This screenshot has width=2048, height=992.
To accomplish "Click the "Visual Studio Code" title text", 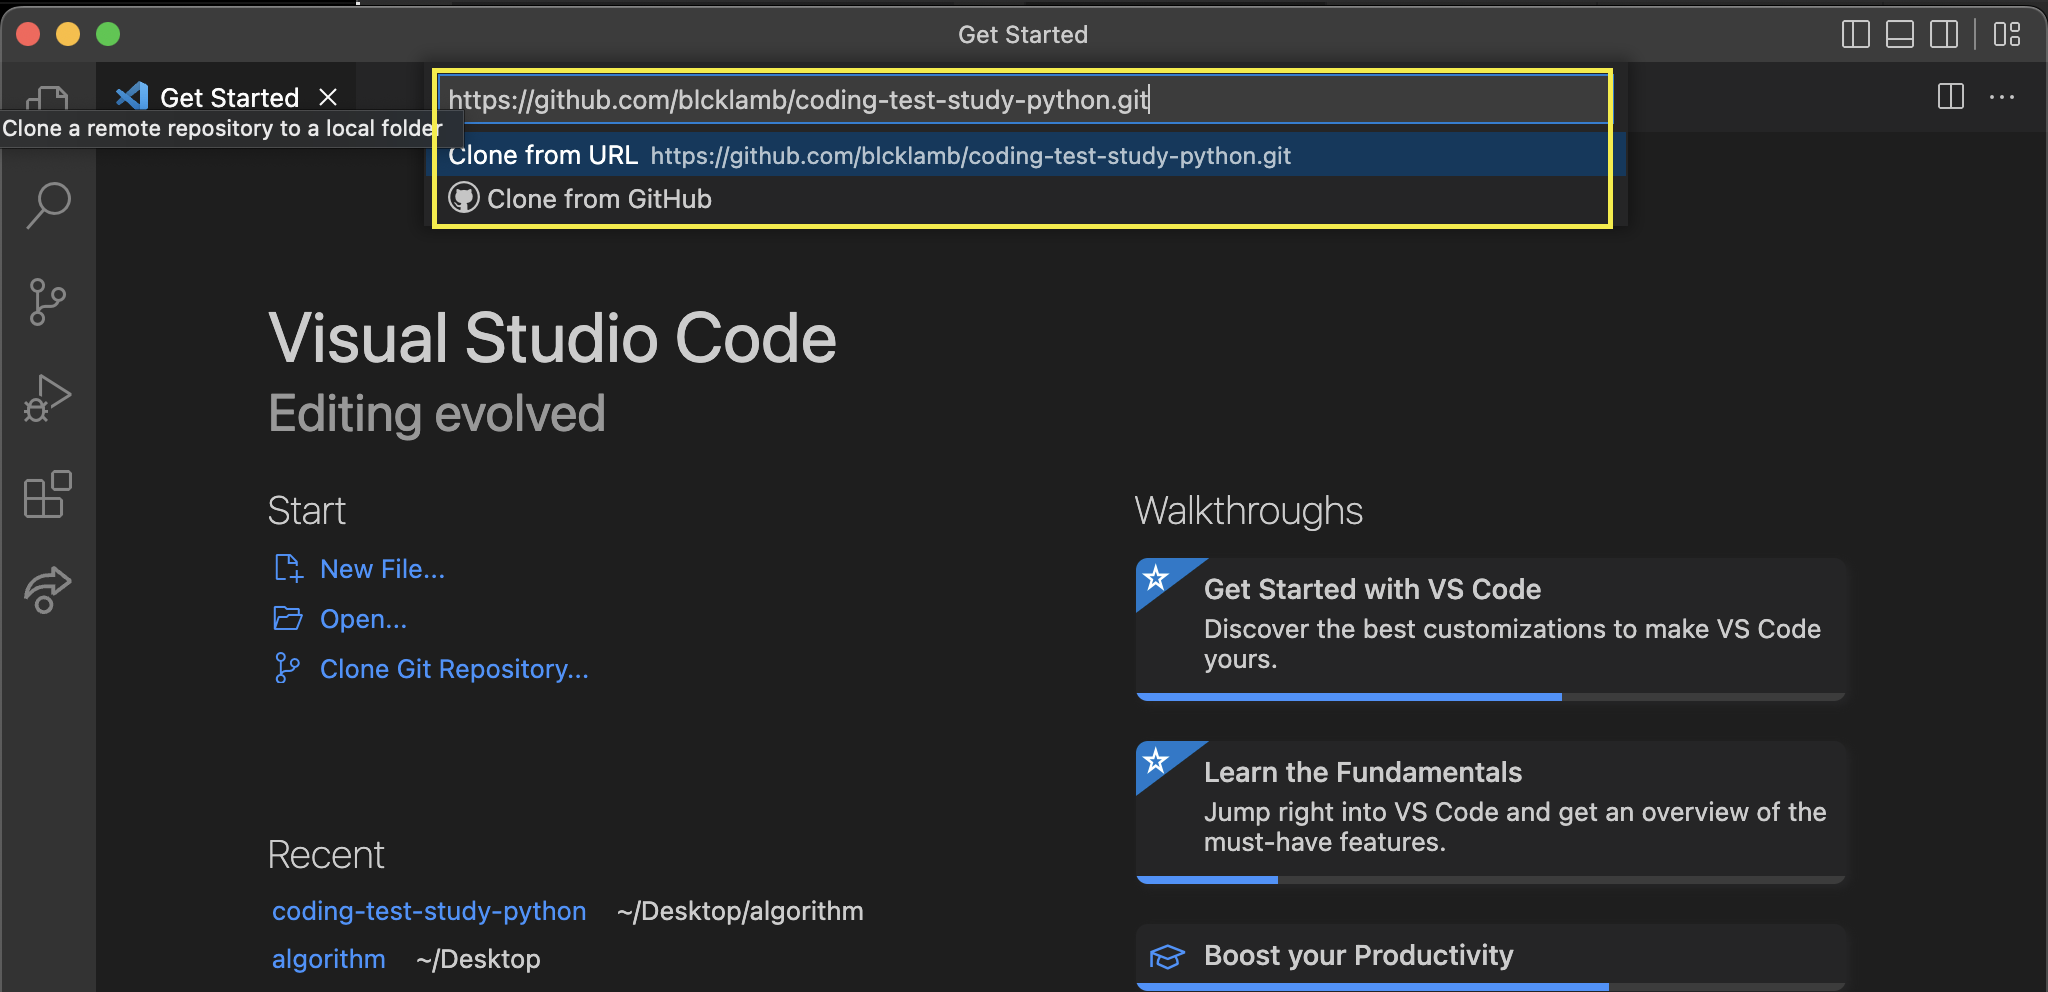I will pyautogui.click(x=552, y=338).
